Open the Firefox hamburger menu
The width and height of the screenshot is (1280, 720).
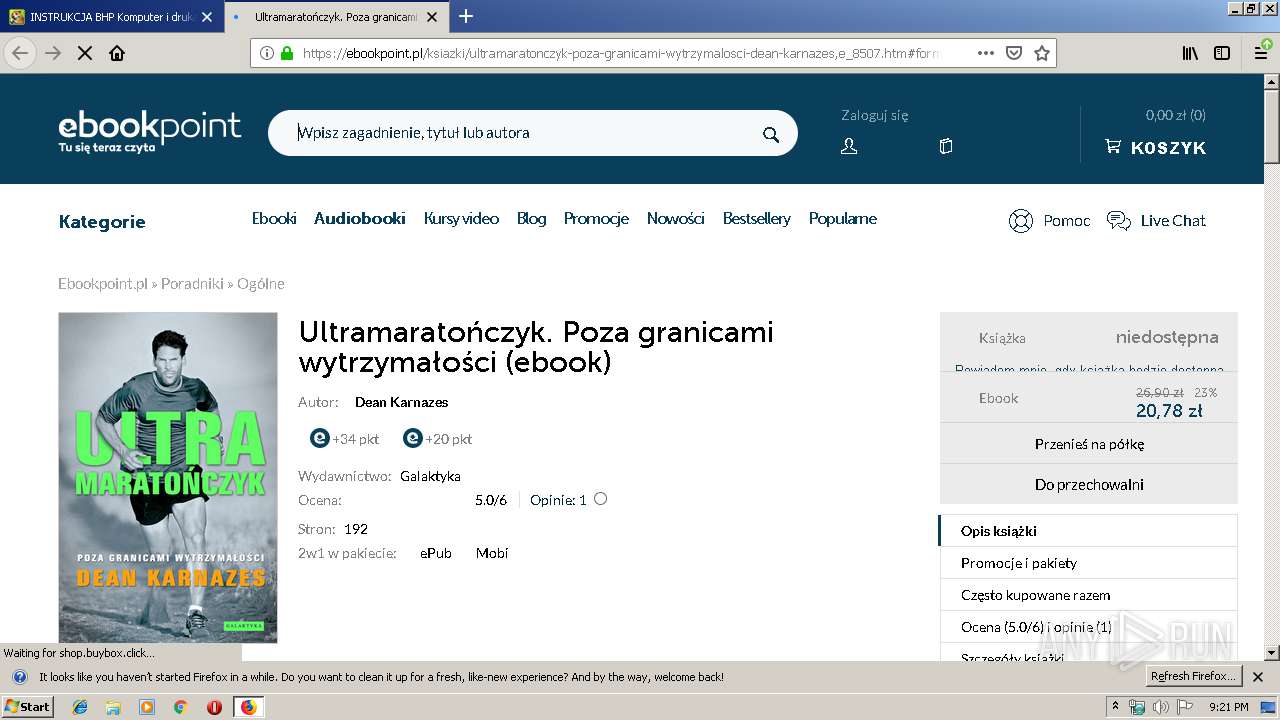click(1262, 53)
